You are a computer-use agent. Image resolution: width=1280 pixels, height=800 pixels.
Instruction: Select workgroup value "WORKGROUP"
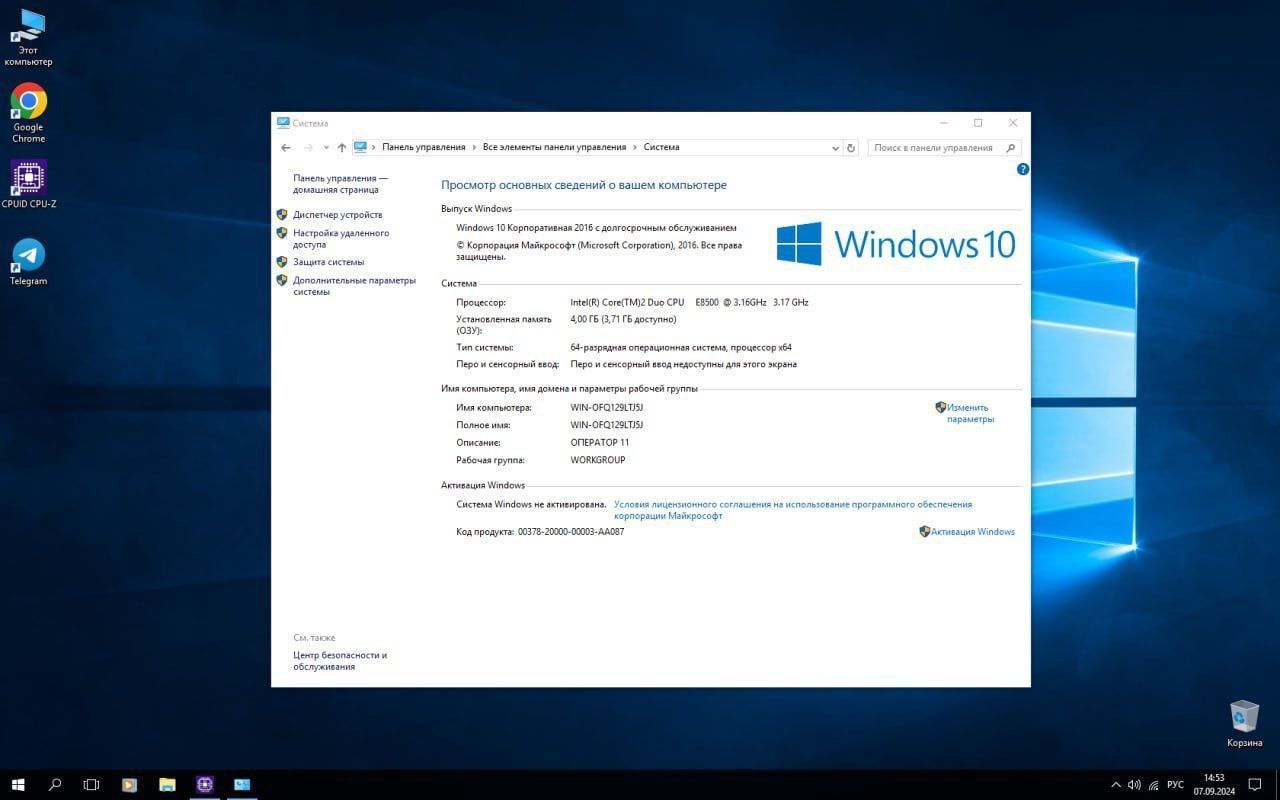pos(597,461)
